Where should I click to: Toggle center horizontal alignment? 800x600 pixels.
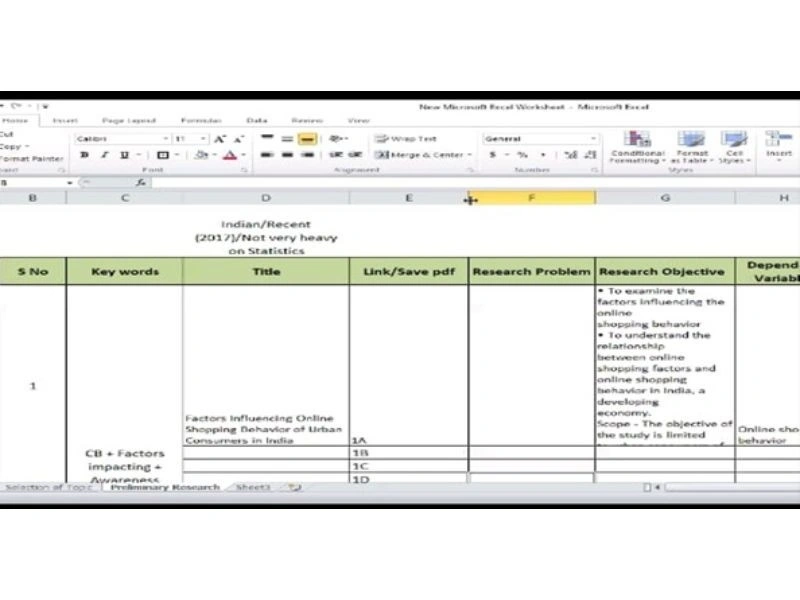point(287,155)
